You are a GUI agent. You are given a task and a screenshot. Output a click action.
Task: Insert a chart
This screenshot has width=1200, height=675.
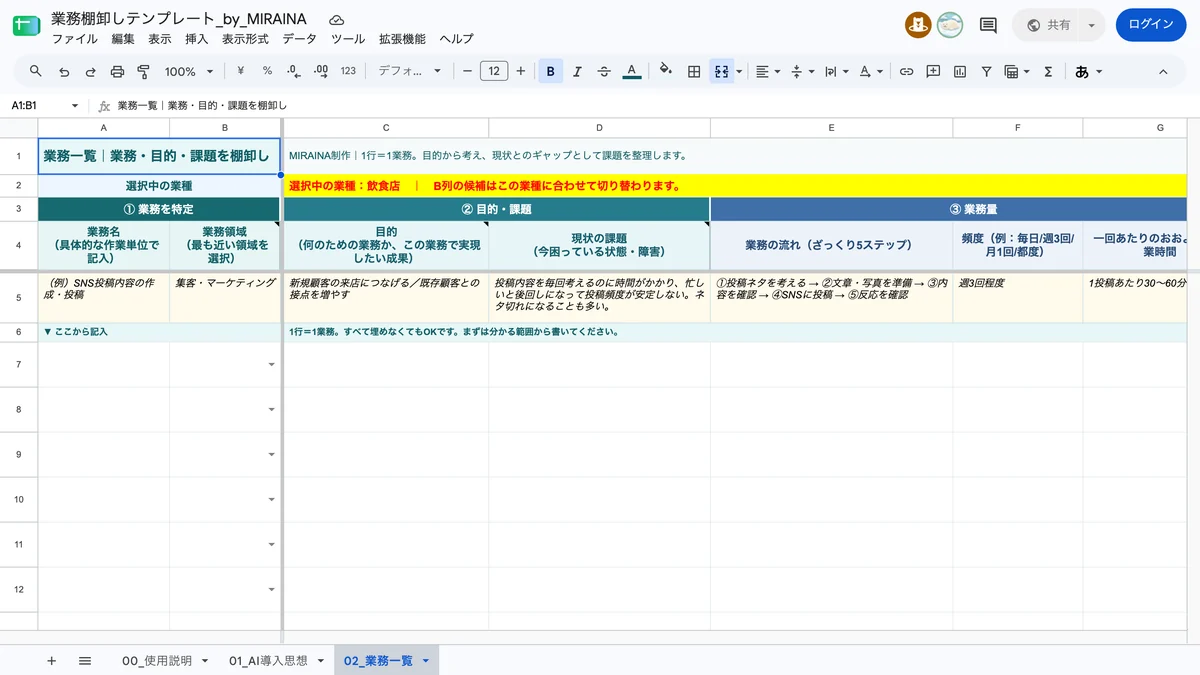click(x=960, y=71)
